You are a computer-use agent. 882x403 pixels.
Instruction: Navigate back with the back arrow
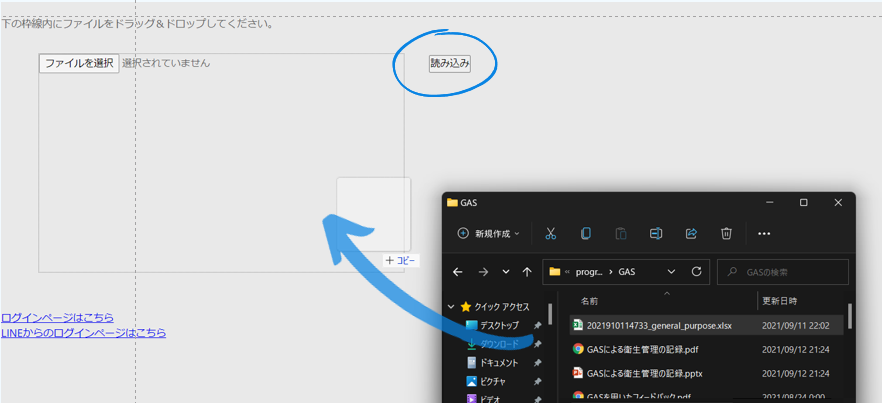(x=458, y=271)
